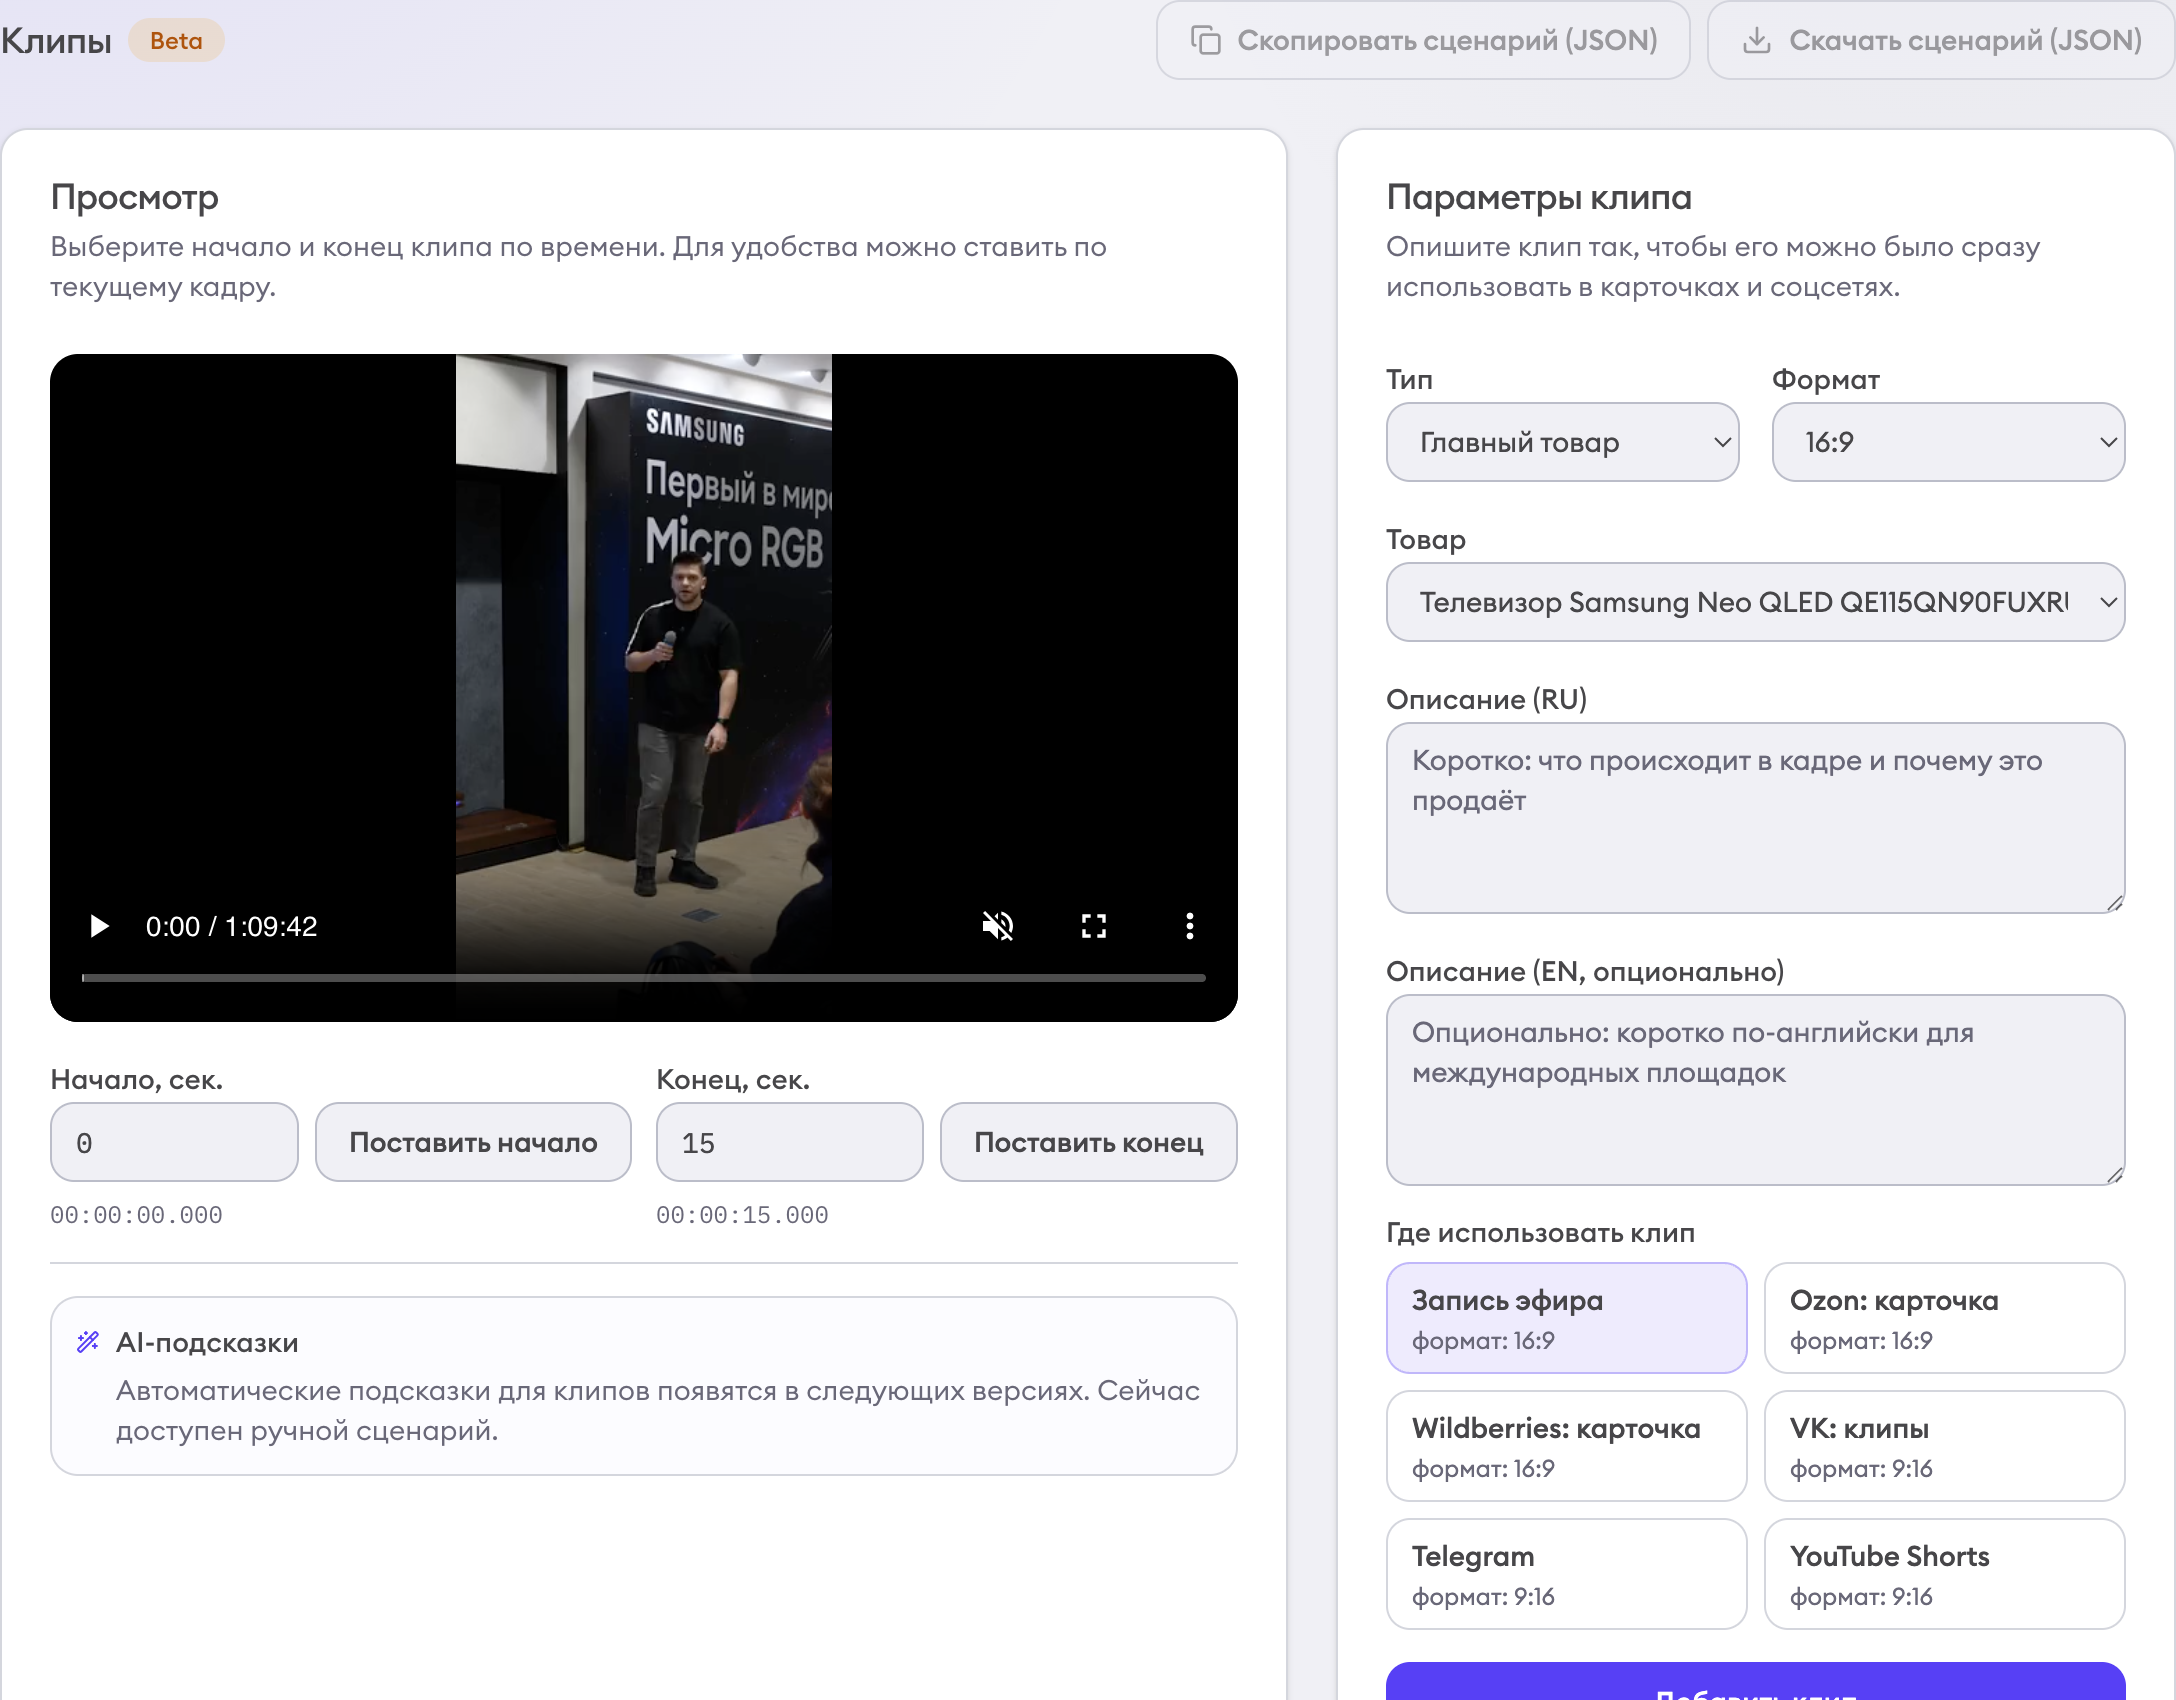Unmute the video sound
The width and height of the screenshot is (2176, 1700).
[997, 926]
